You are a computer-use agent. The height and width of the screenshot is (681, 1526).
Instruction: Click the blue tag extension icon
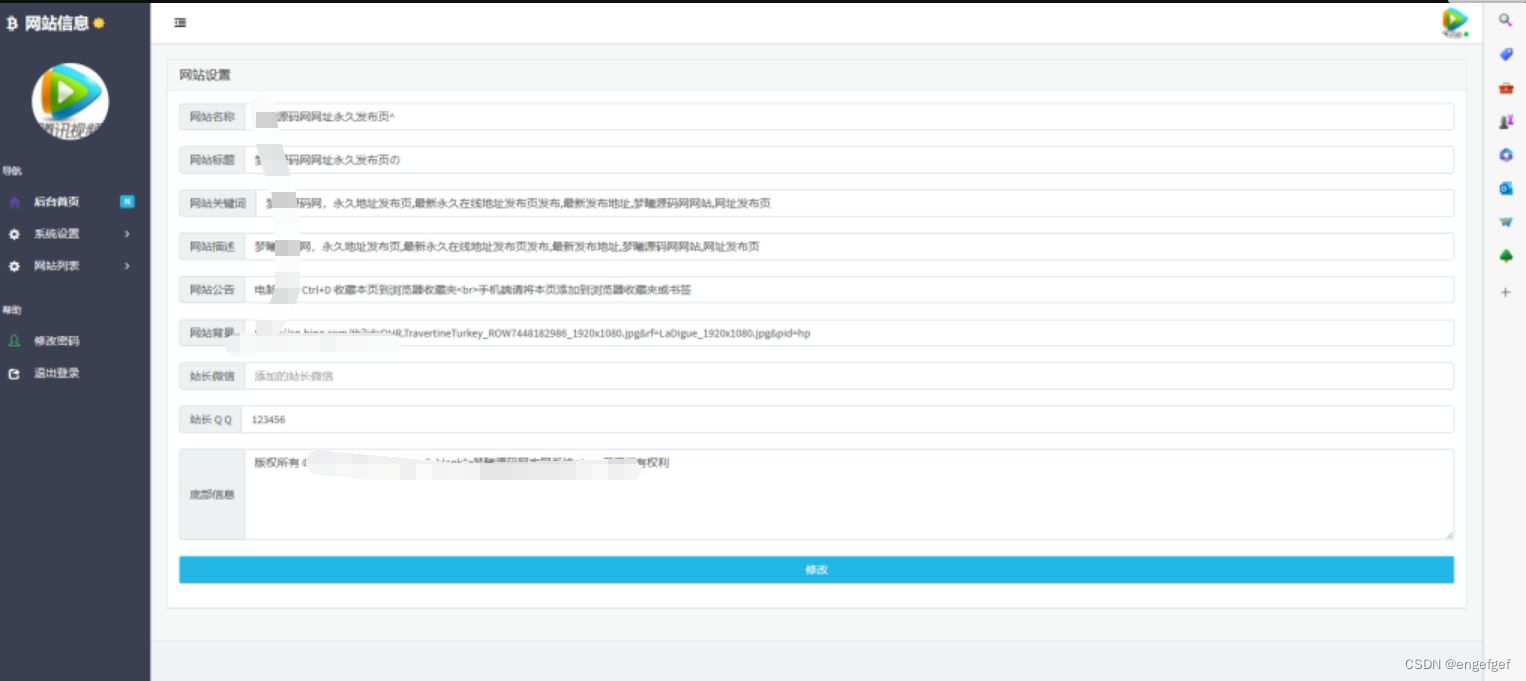[x=1505, y=54]
